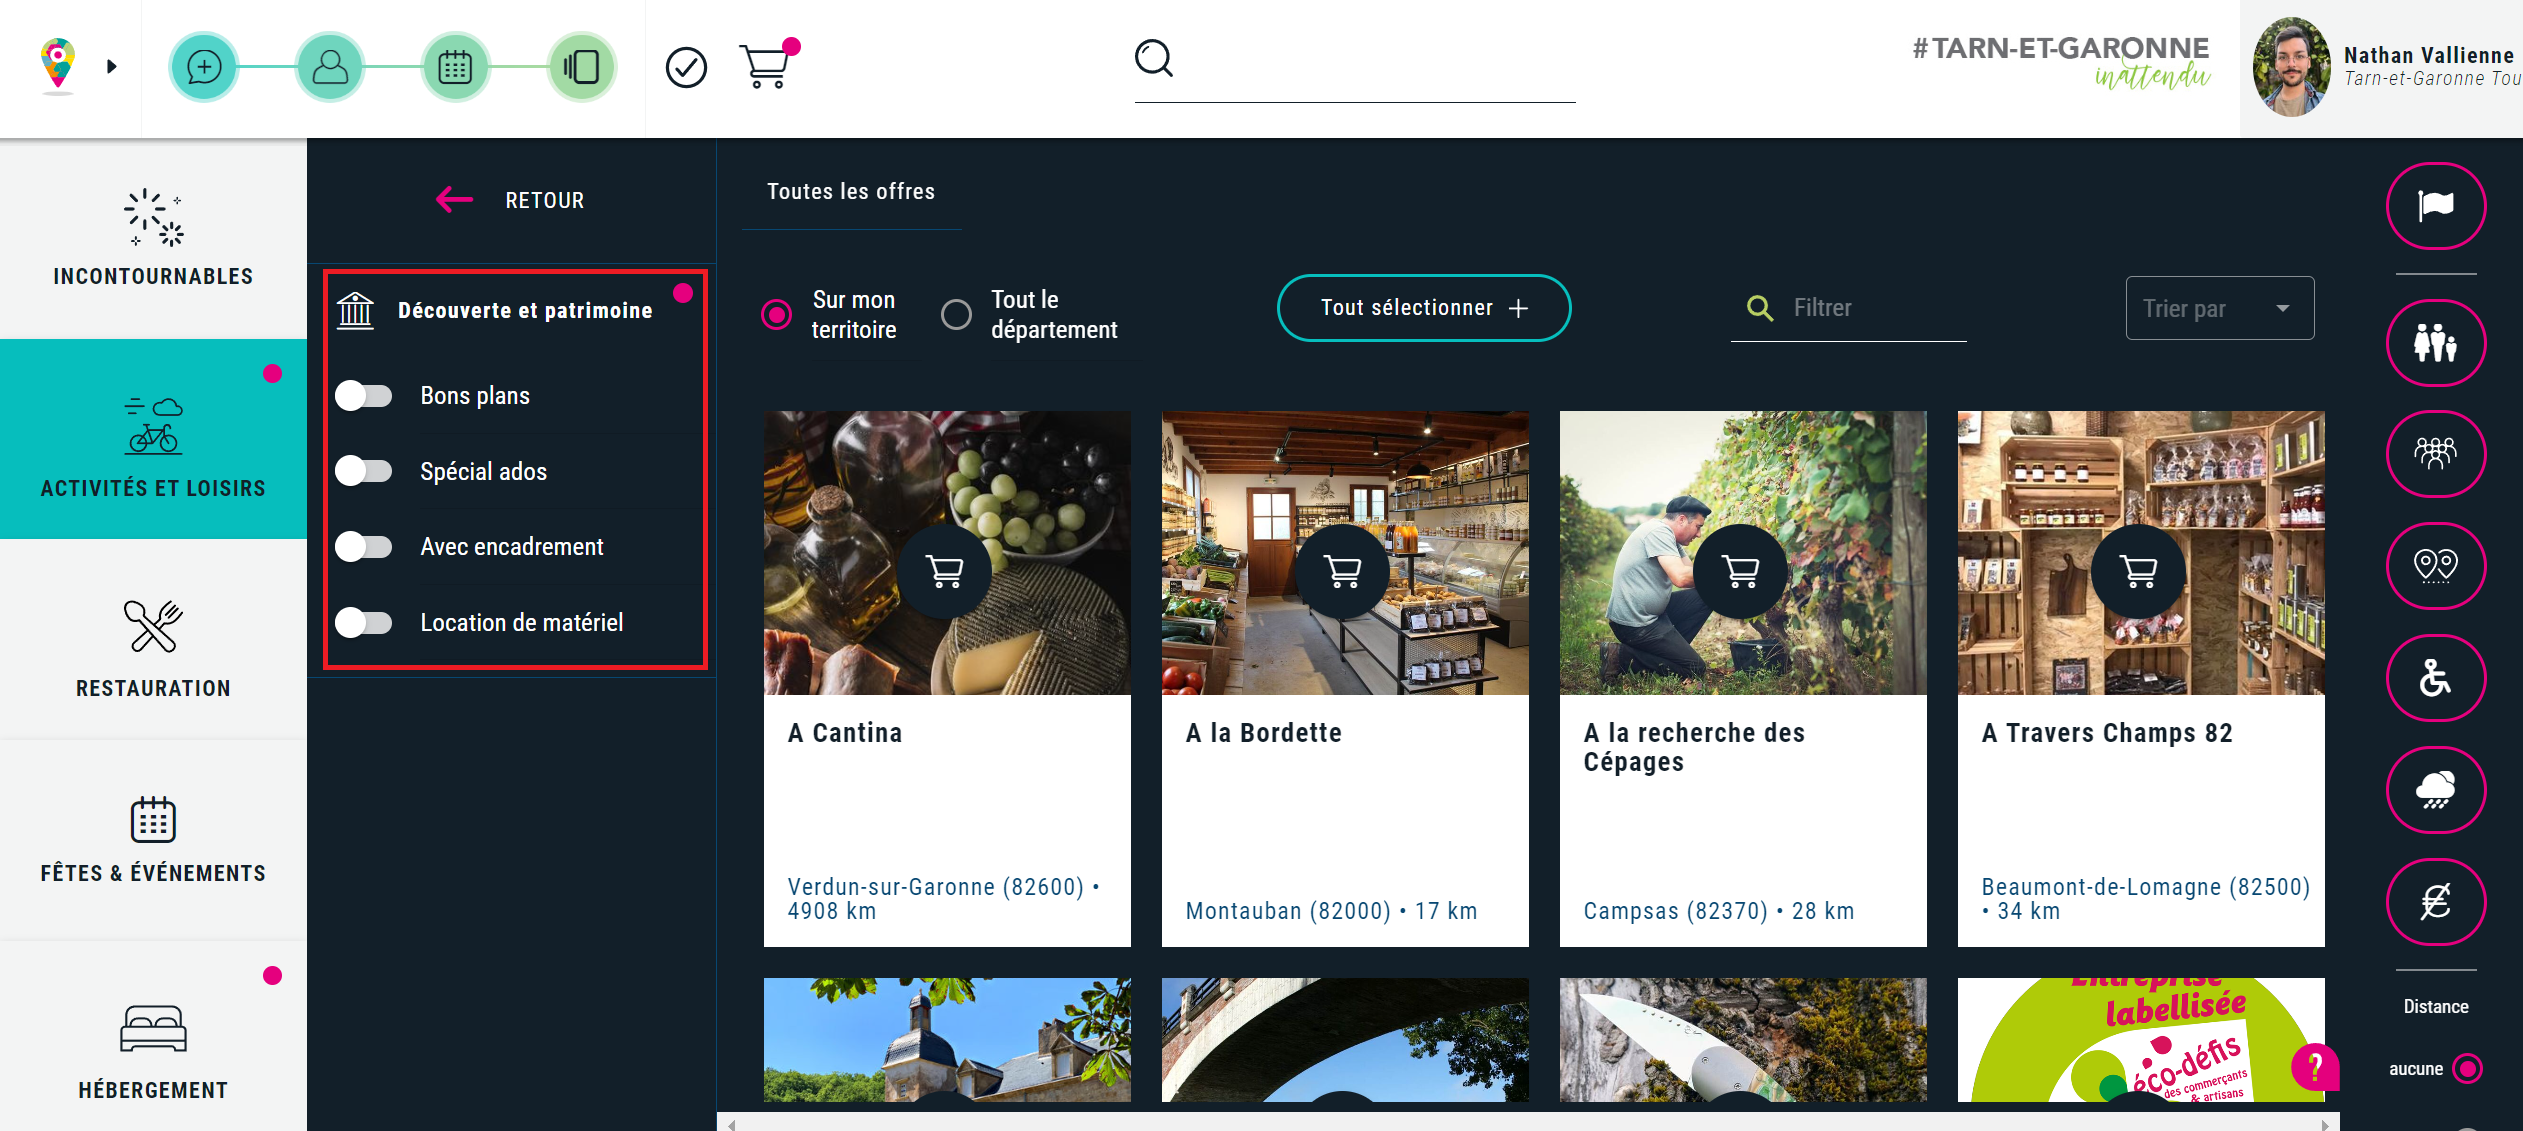Expand Découverte et patrimoine category
This screenshot has height=1131, width=2523.
524,311
